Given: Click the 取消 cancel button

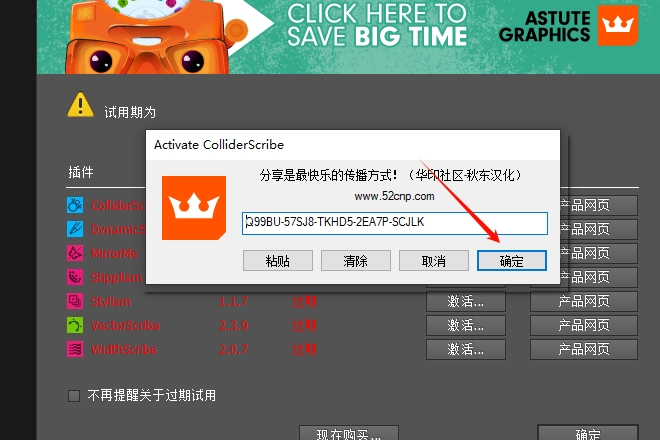Looking at the screenshot, I should (x=434, y=261).
